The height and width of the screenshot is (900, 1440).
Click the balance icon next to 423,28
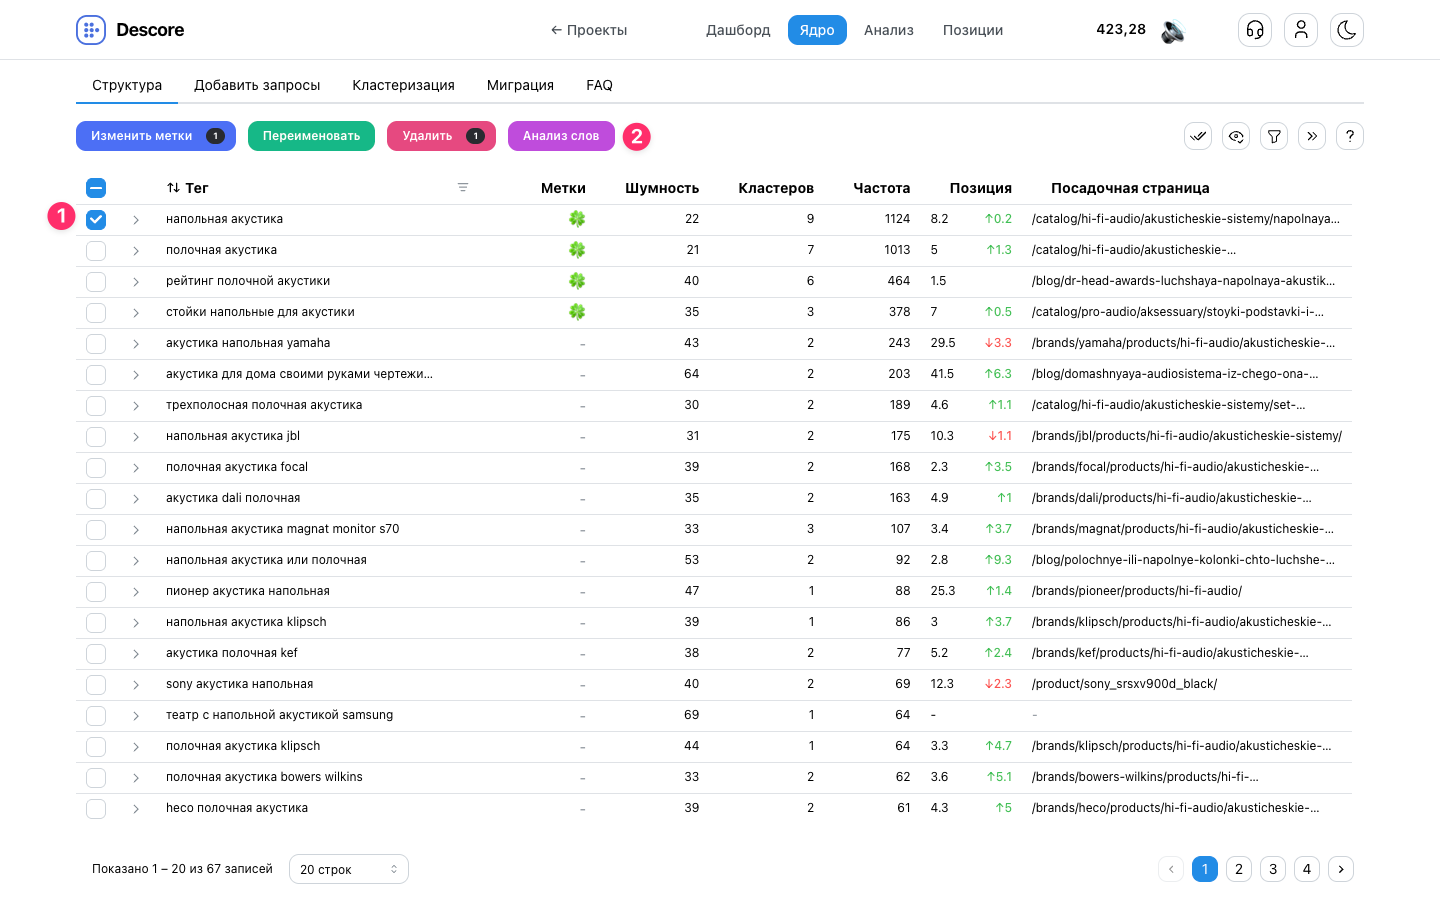point(1173,31)
